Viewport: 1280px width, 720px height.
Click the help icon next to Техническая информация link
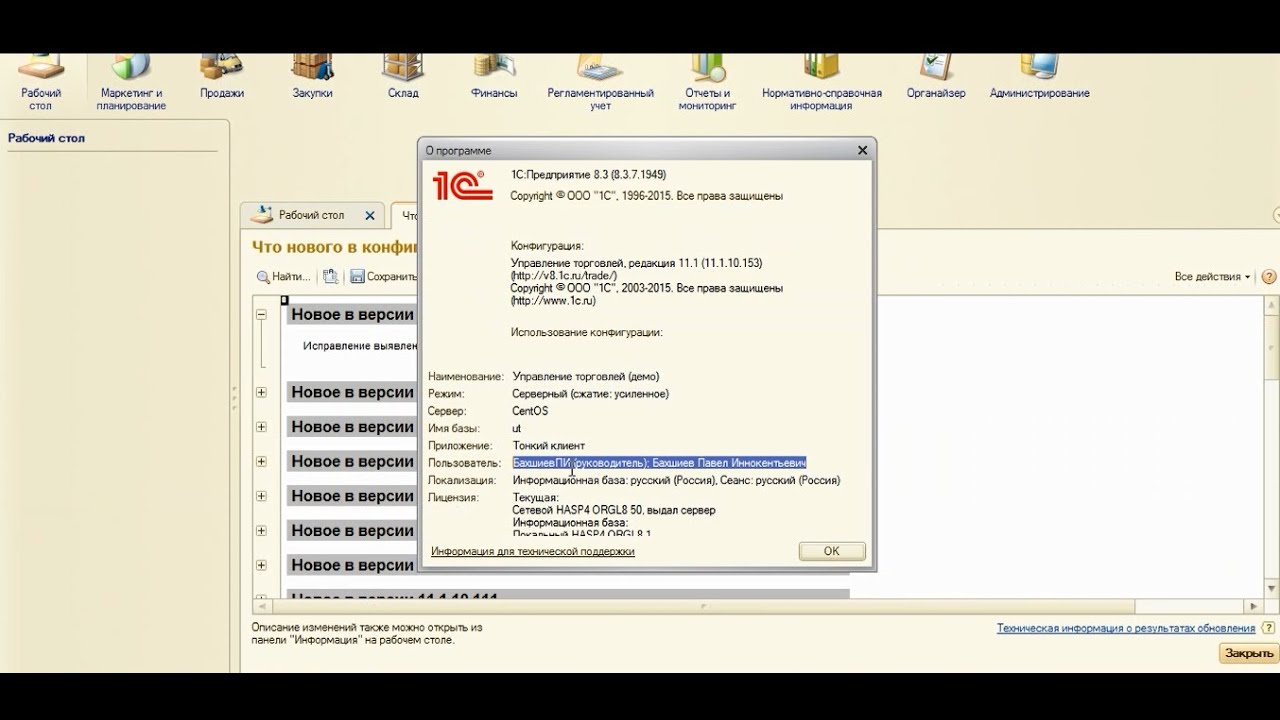tap(1268, 628)
